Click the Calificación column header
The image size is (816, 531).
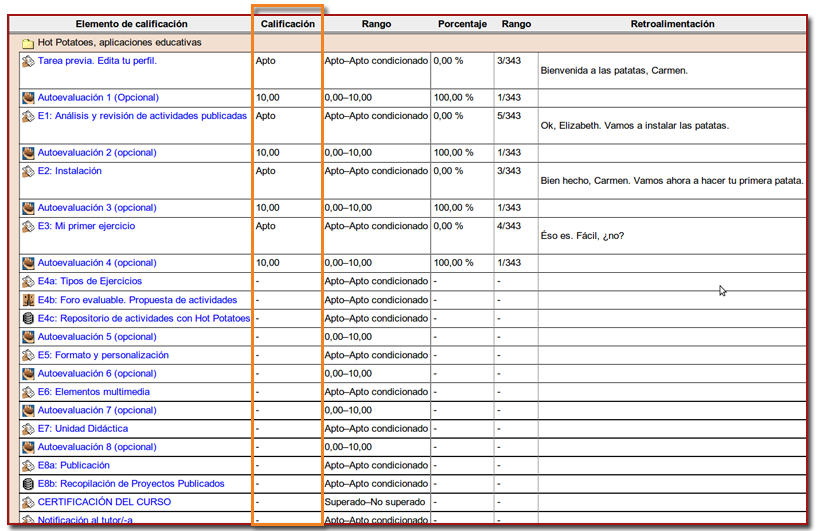(288, 24)
